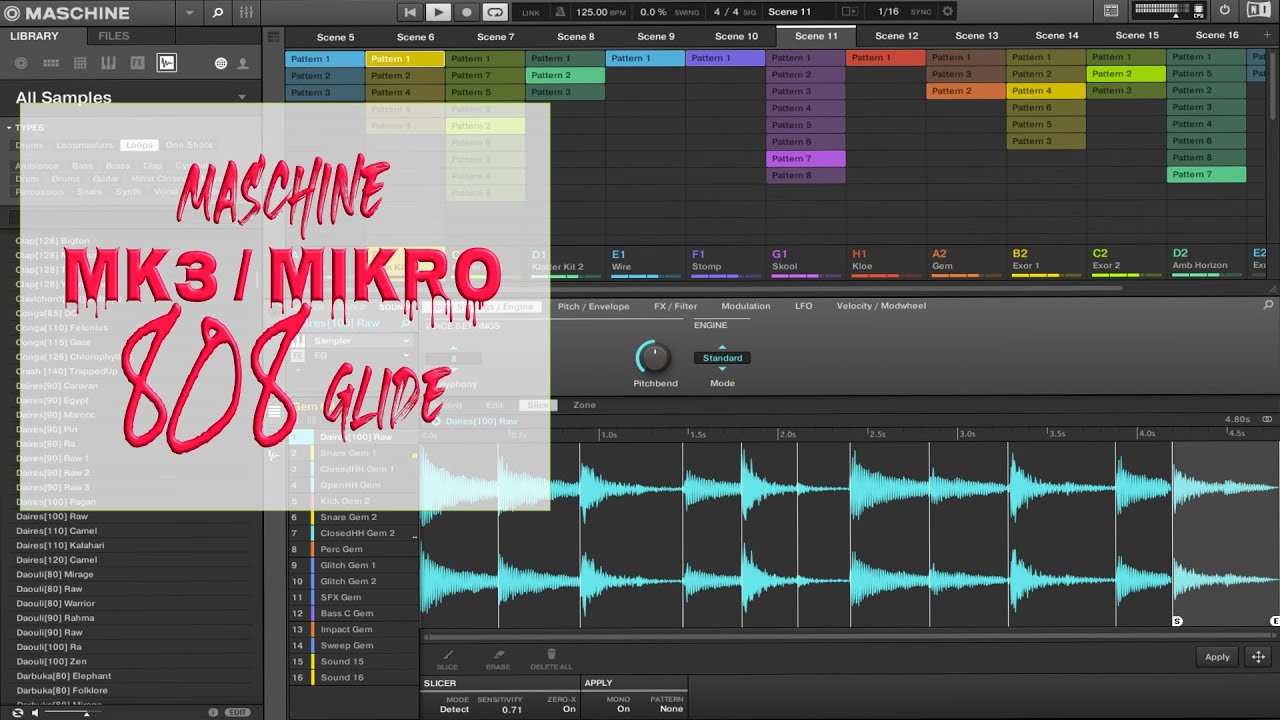Start playback with the Play button
This screenshot has width=1280, height=720.
click(x=438, y=12)
